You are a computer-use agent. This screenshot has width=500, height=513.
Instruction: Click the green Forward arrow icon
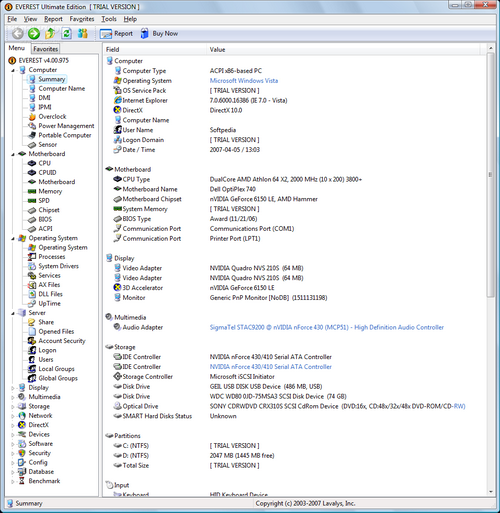pyautogui.click(x=34, y=33)
